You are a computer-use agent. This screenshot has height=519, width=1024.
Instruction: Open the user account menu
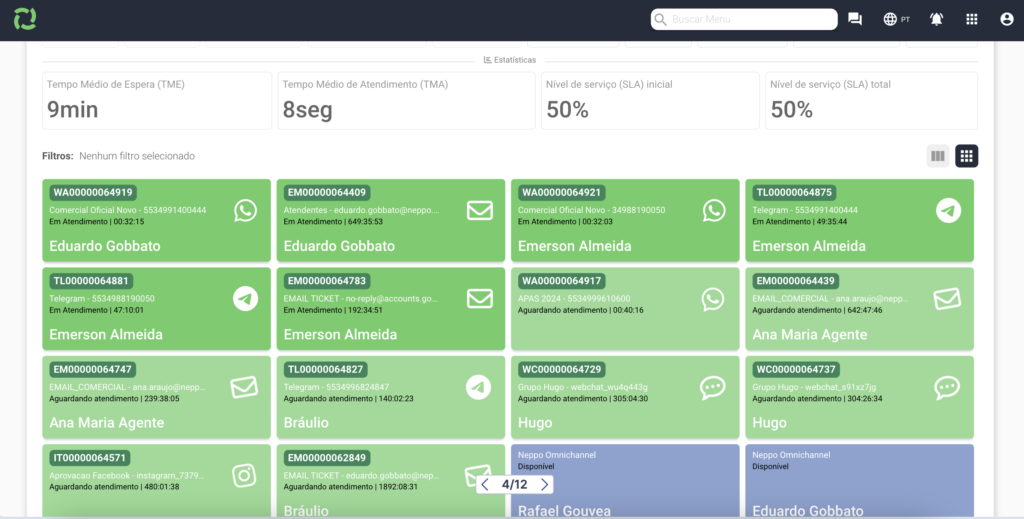[x=1006, y=19]
